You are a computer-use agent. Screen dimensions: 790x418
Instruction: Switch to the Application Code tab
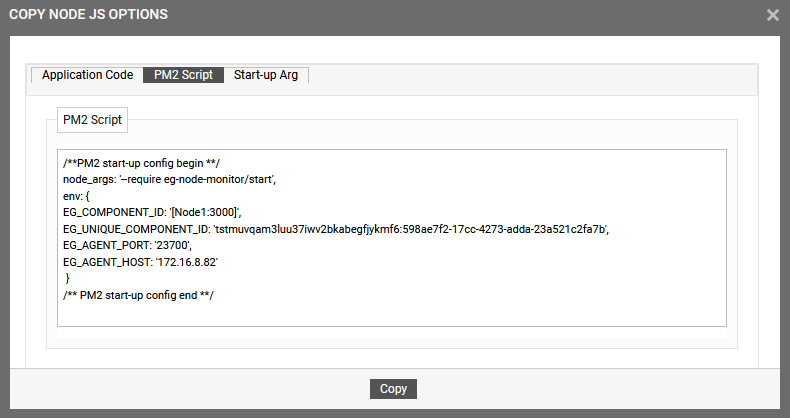(87, 75)
